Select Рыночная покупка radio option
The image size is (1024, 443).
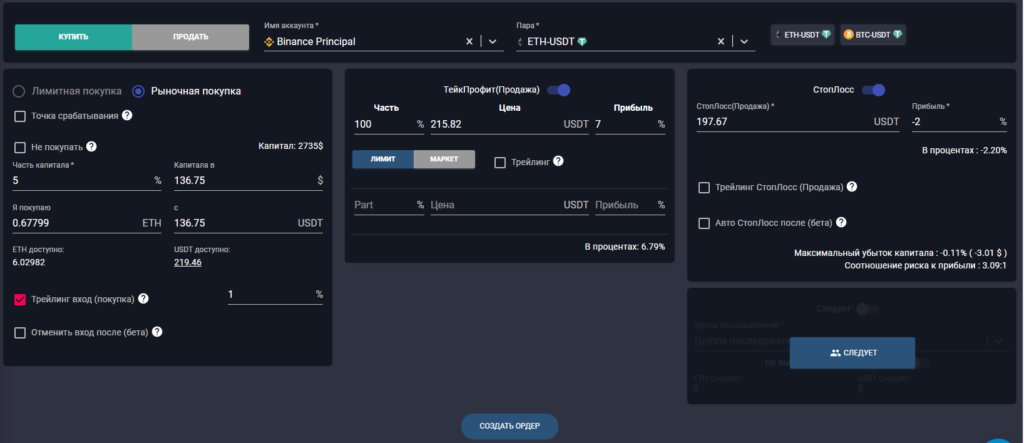pyautogui.click(x=138, y=91)
